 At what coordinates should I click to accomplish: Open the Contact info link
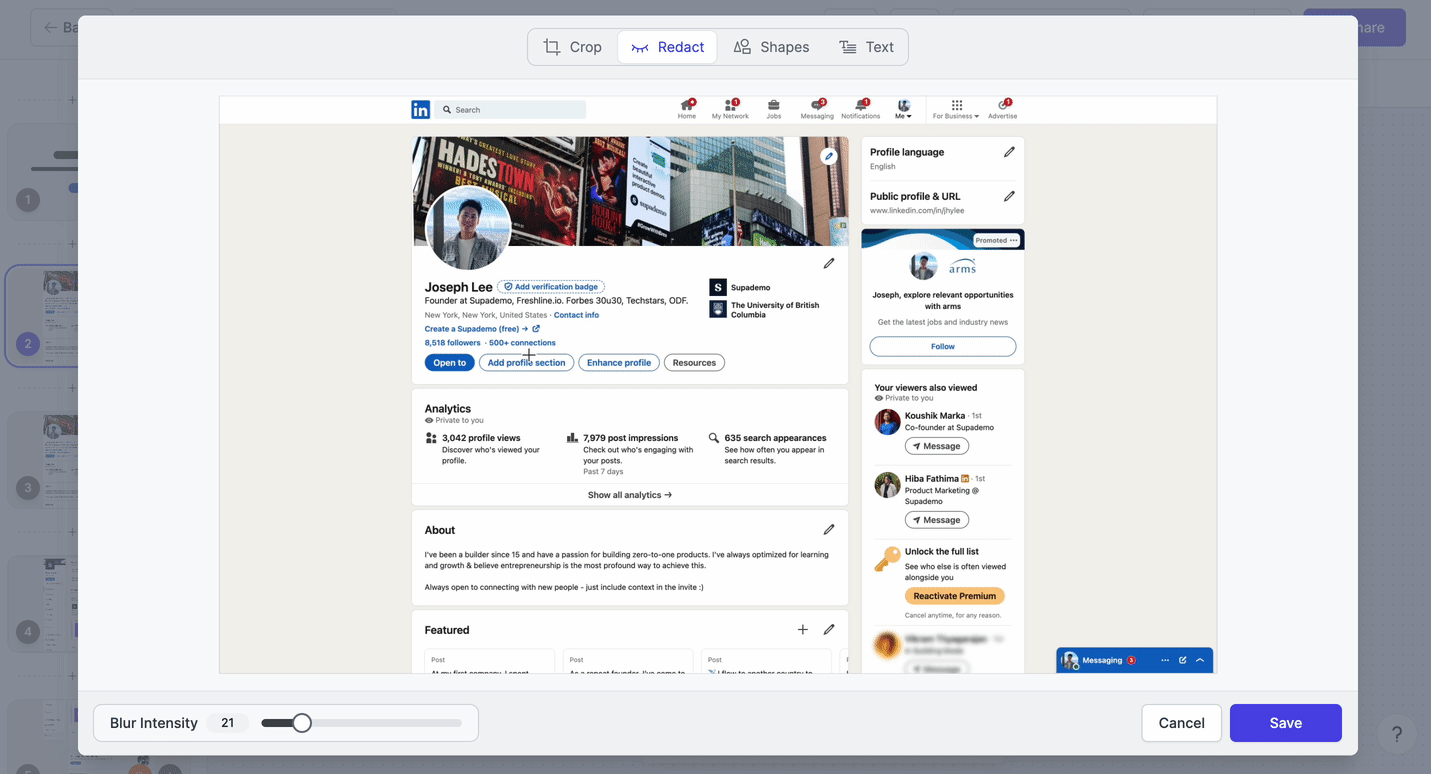point(576,315)
